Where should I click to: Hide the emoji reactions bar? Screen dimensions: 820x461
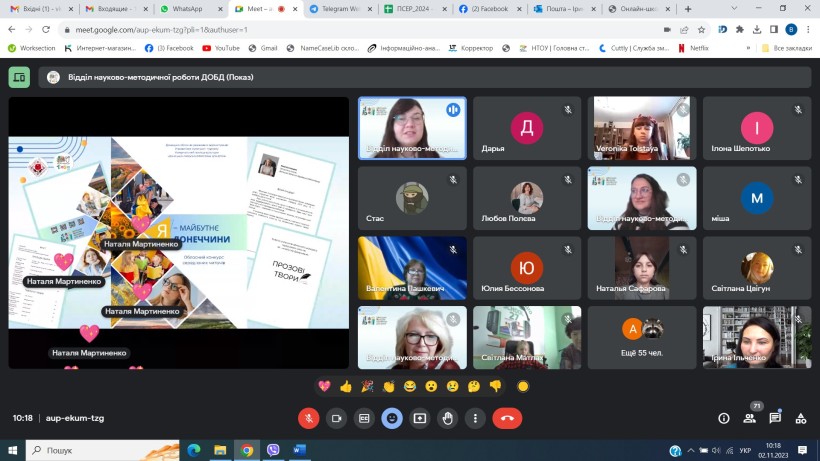(x=392, y=418)
